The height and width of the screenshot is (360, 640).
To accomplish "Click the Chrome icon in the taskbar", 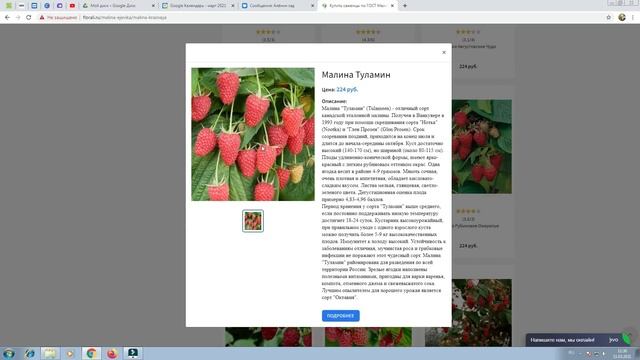I will (x=91, y=353).
